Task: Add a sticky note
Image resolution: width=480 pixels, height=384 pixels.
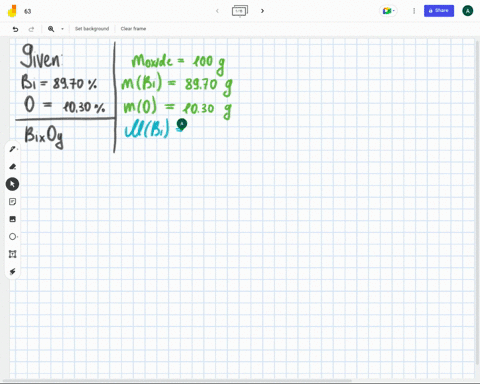Action: coord(13,202)
